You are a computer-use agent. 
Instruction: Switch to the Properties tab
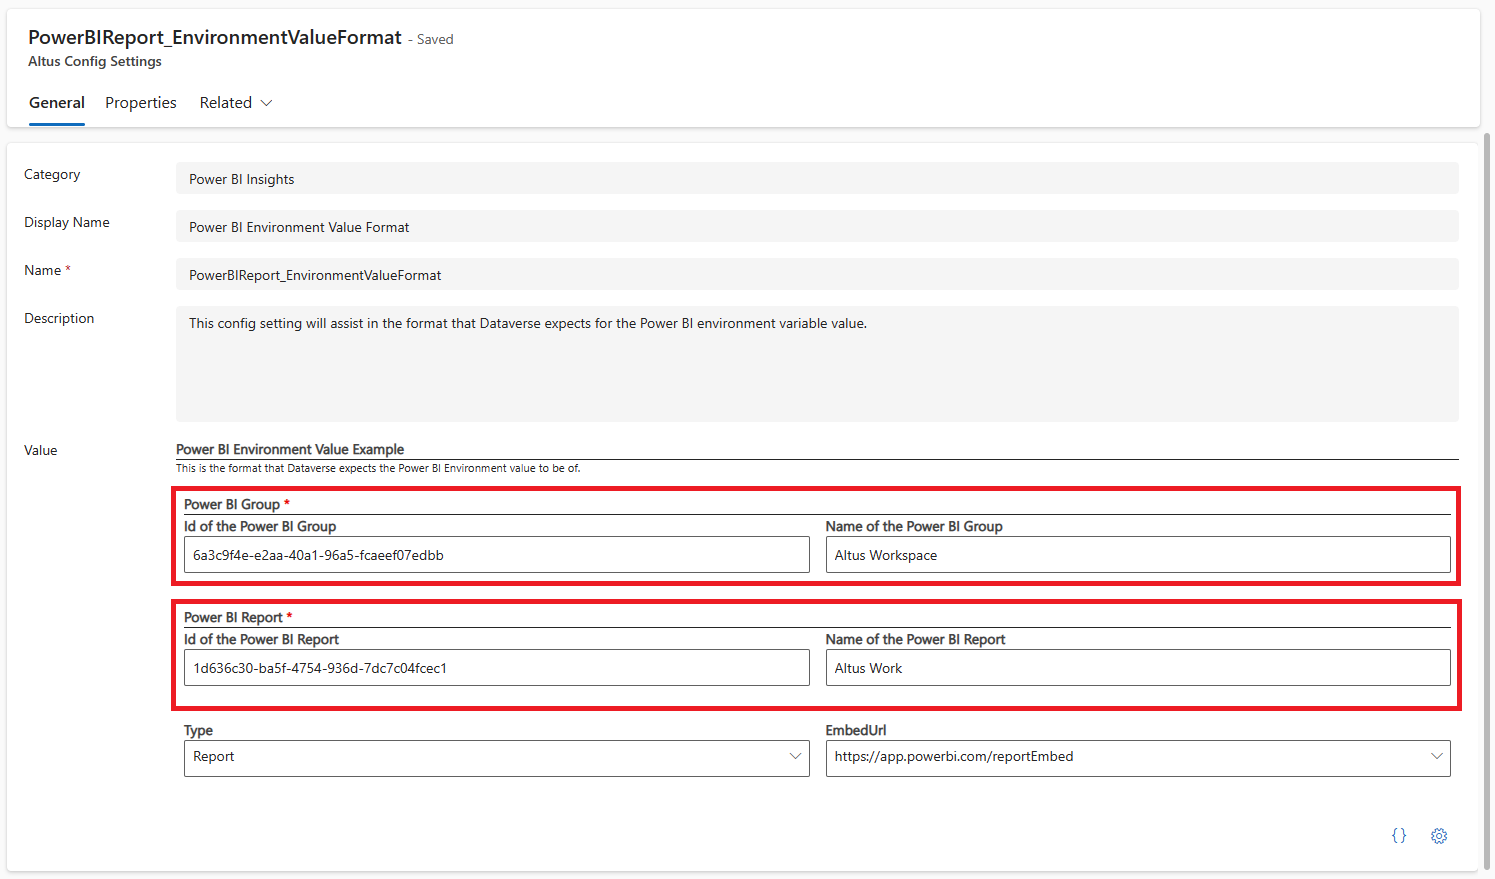[x=141, y=103]
